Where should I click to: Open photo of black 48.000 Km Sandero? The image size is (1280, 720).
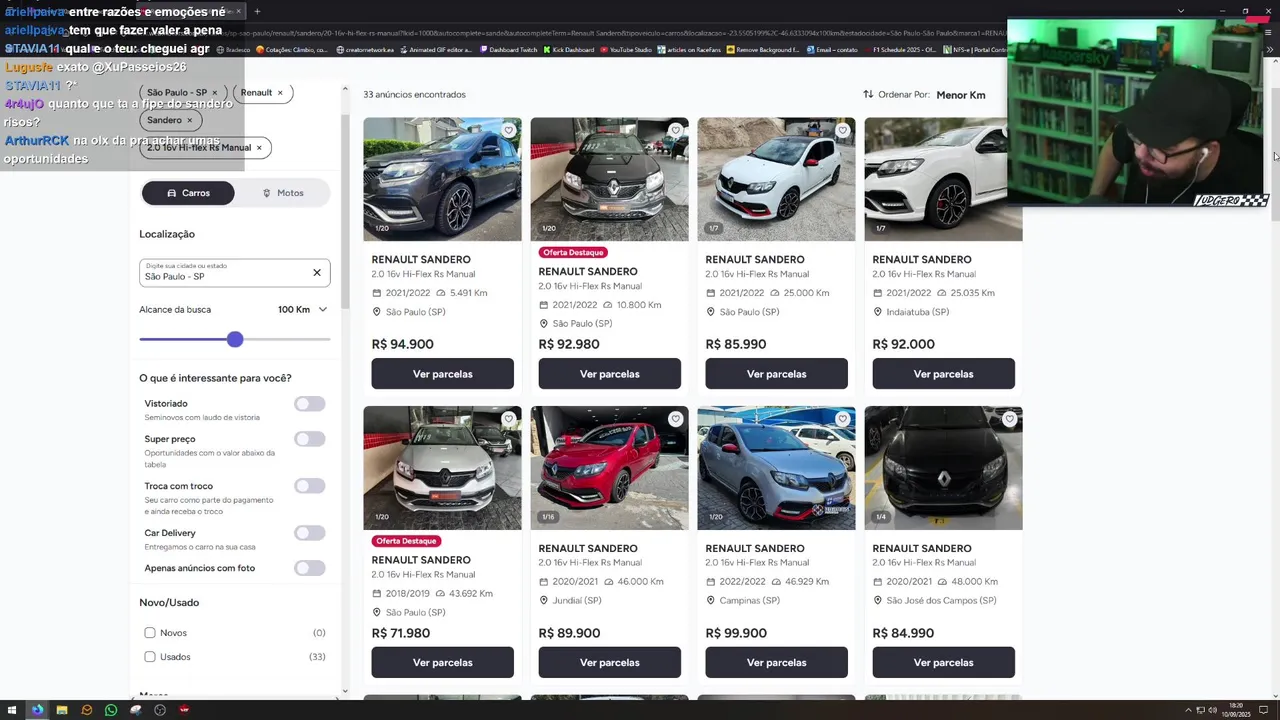pos(943,468)
